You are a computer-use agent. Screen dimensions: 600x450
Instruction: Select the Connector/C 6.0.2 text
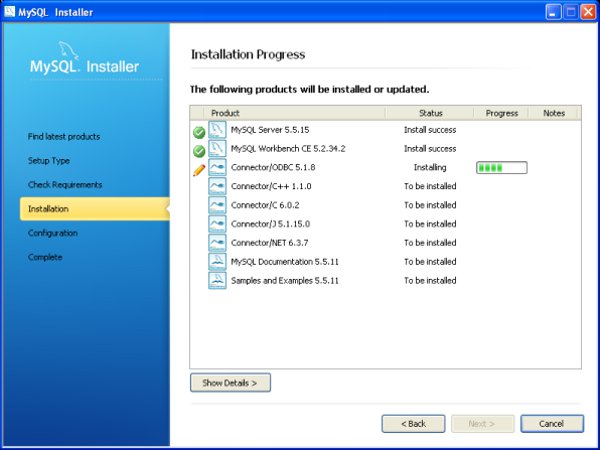click(265, 205)
